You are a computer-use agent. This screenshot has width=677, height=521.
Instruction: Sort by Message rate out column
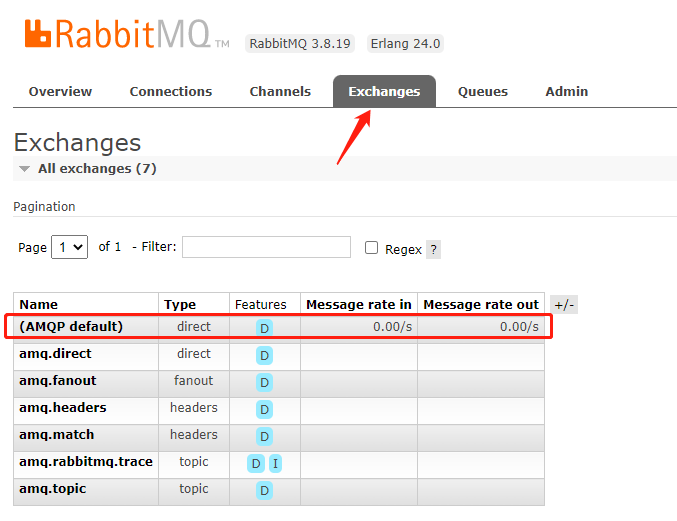coord(481,304)
